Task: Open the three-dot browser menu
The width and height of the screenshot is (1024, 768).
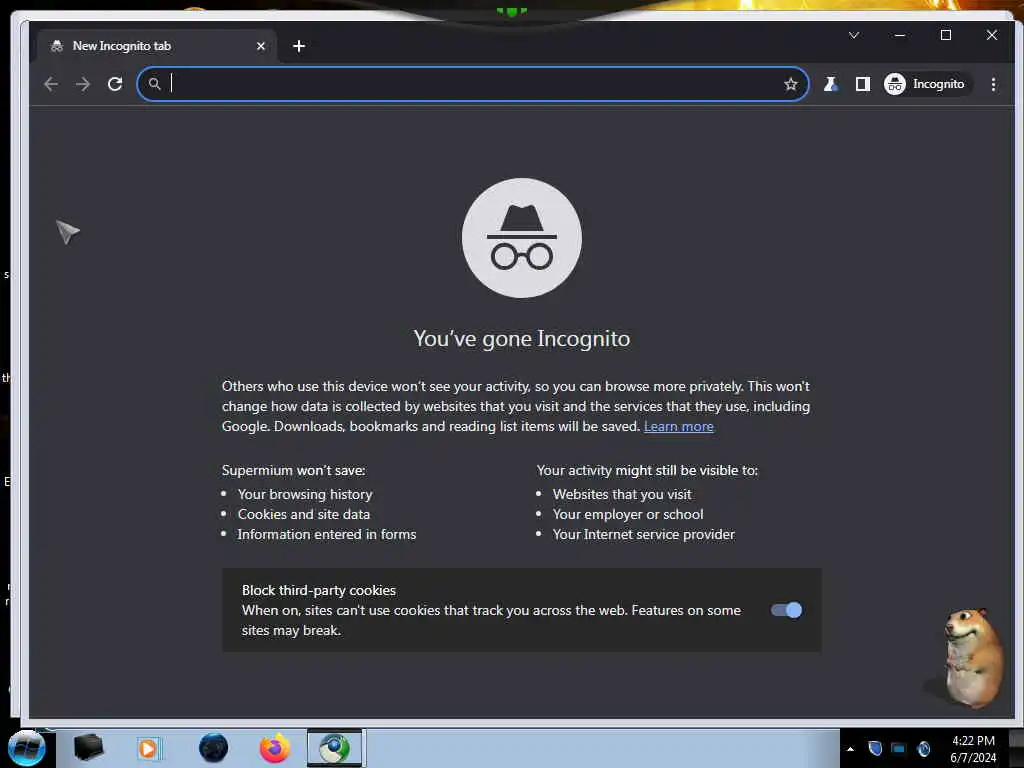Action: coord(993,84)
